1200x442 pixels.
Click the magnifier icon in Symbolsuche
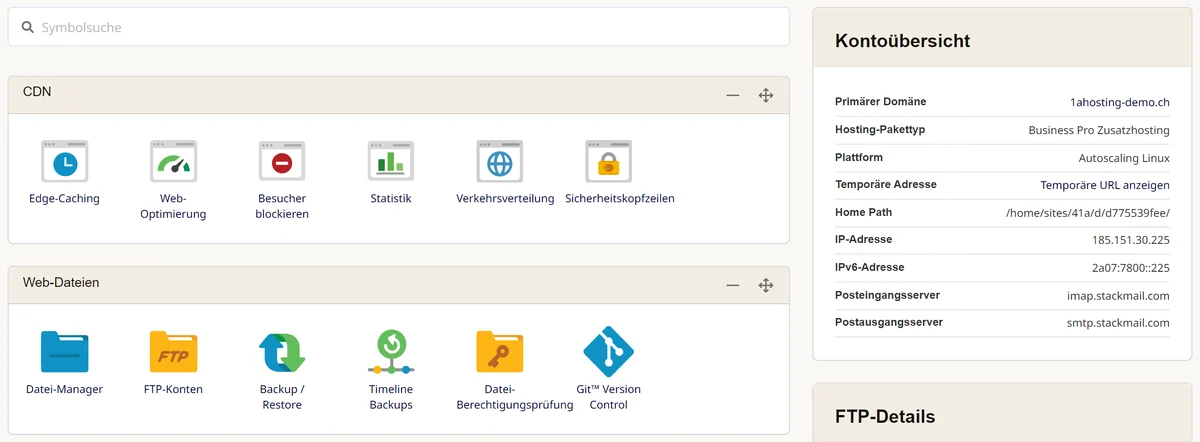28,28
